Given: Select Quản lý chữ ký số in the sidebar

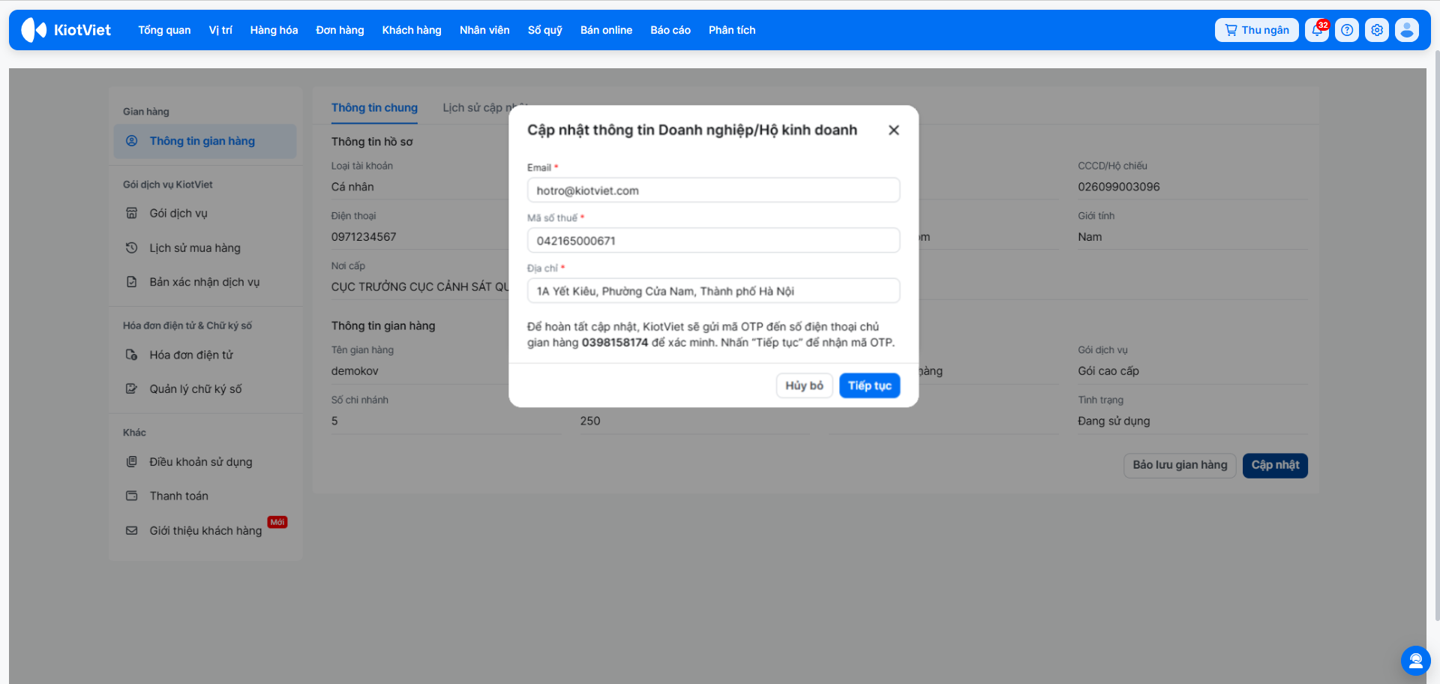Looking at the screenshot, I should pos(205,389).
